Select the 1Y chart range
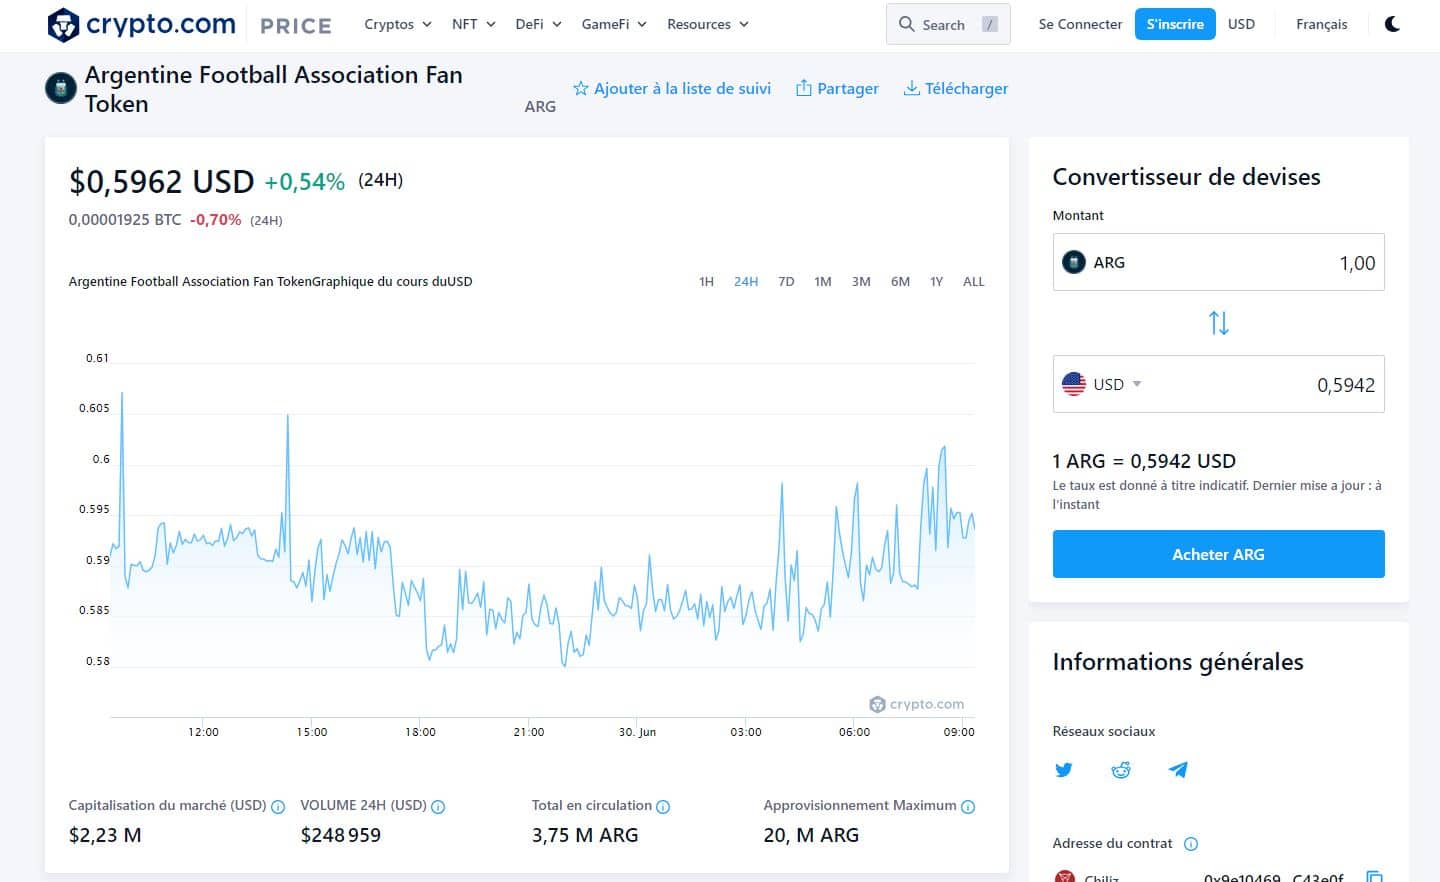The image size is (1440, 882). [936, 282]
